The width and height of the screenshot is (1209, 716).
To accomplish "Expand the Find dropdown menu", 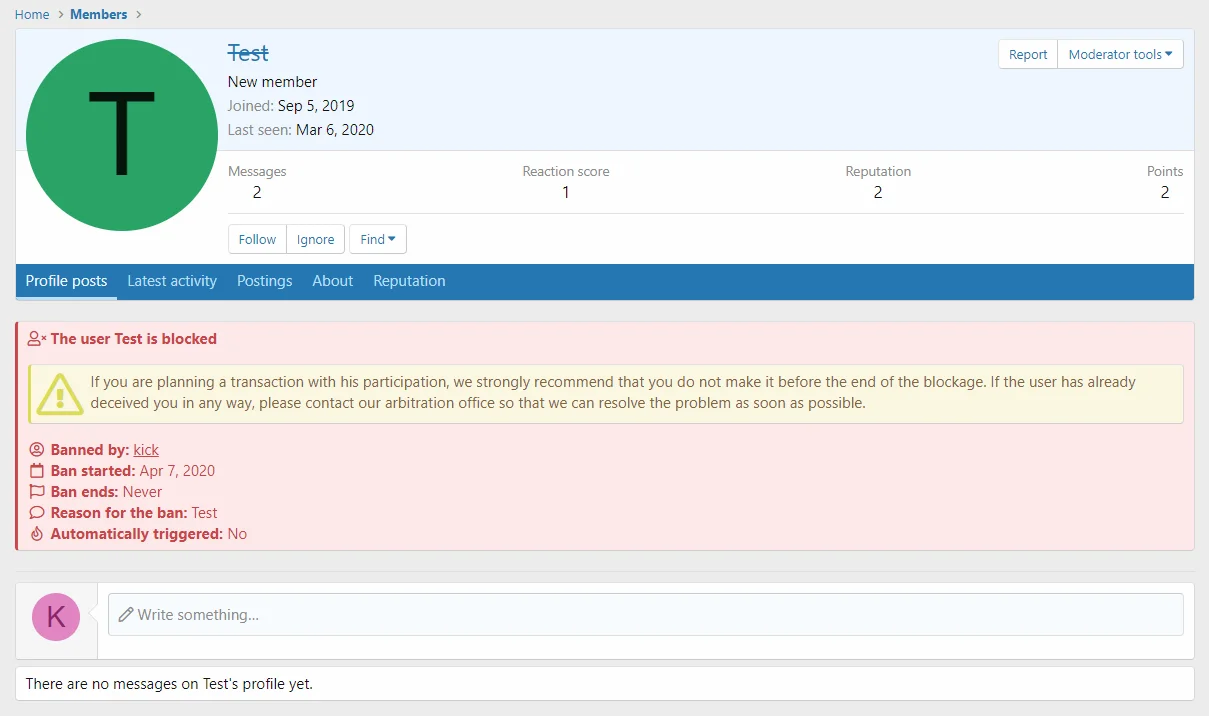I will [x=377, y=240].
